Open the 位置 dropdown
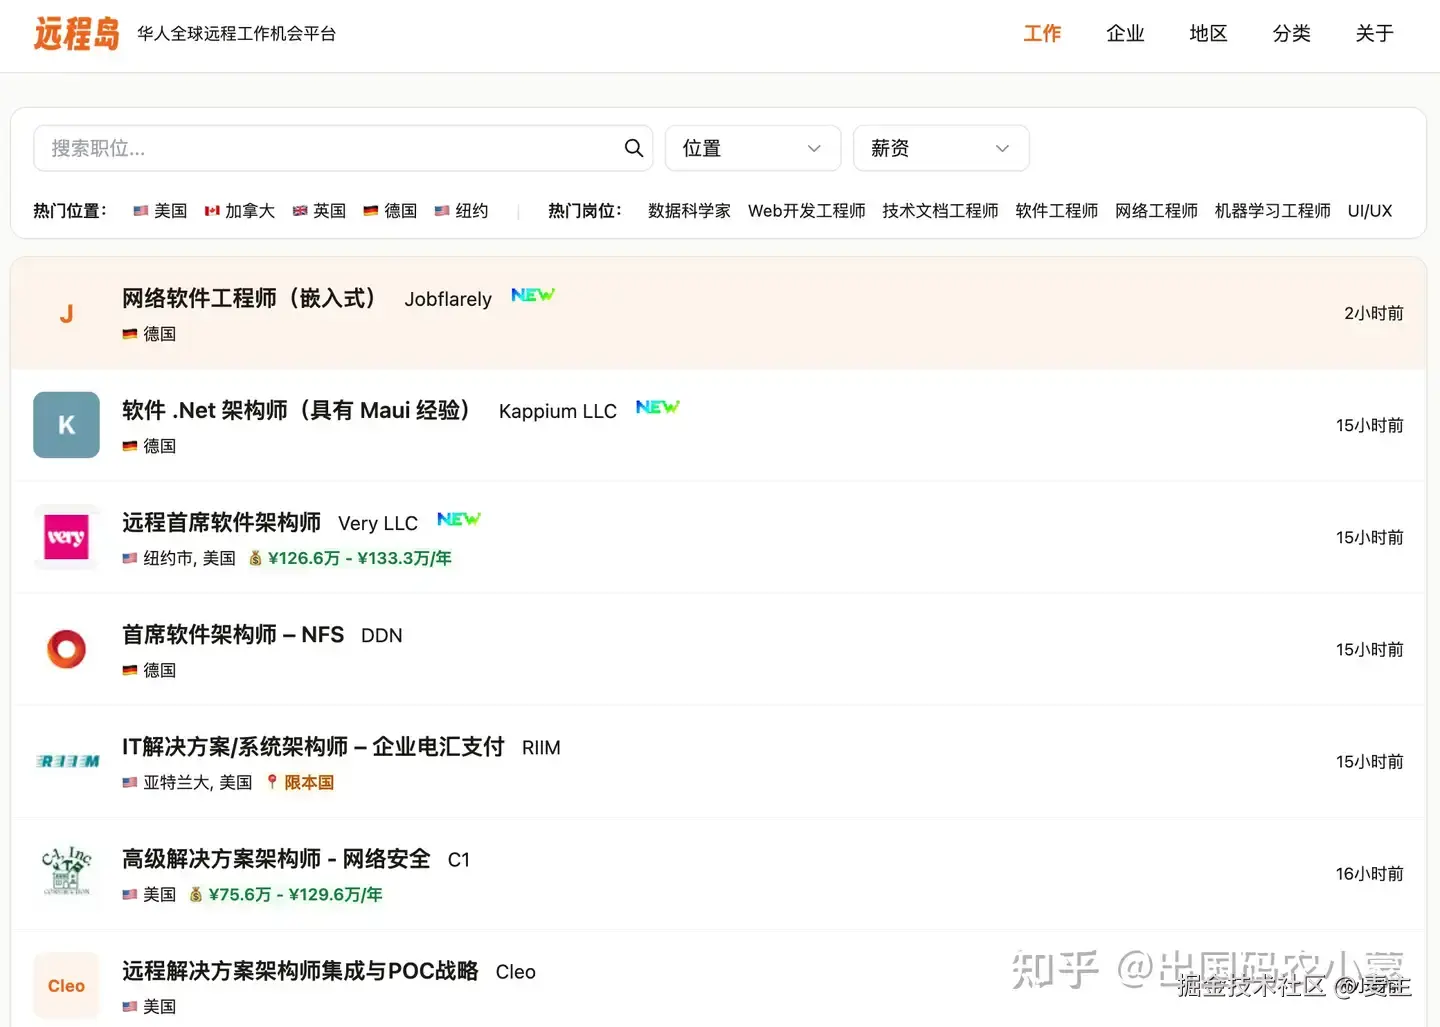Image resolution: width=1440 pixels, height=1027 pixels. click(x=753, y=148)
